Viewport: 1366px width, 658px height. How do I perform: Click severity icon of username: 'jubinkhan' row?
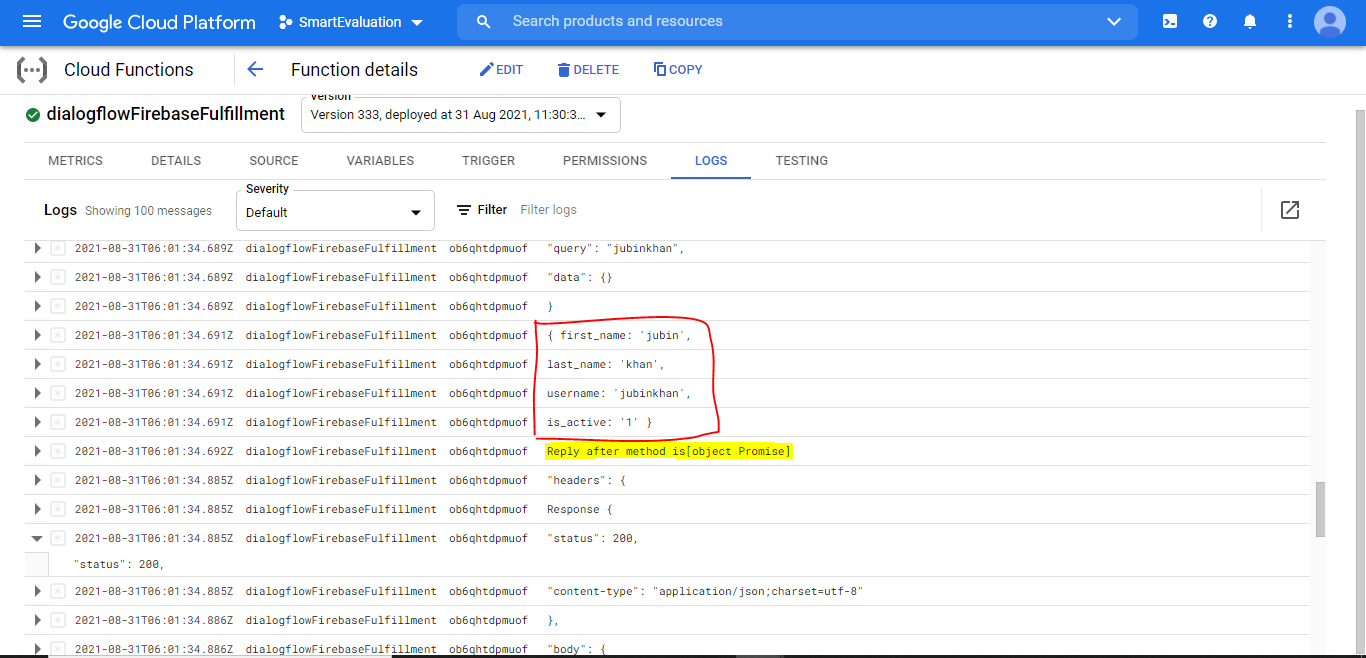(58, 393)
